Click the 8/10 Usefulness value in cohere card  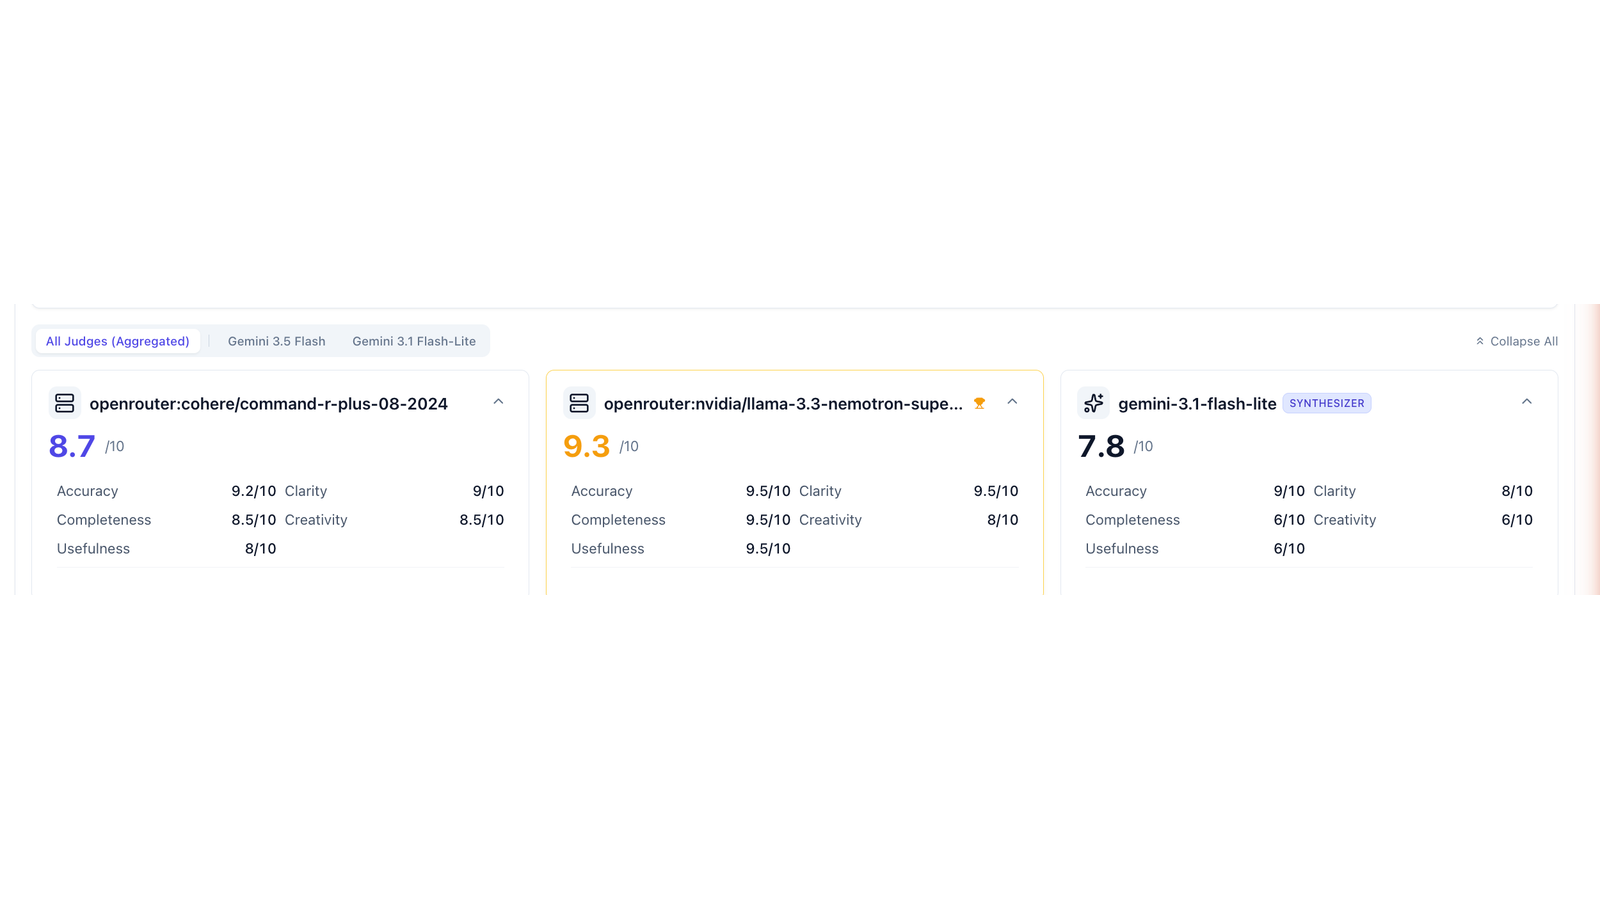[260, 549]
